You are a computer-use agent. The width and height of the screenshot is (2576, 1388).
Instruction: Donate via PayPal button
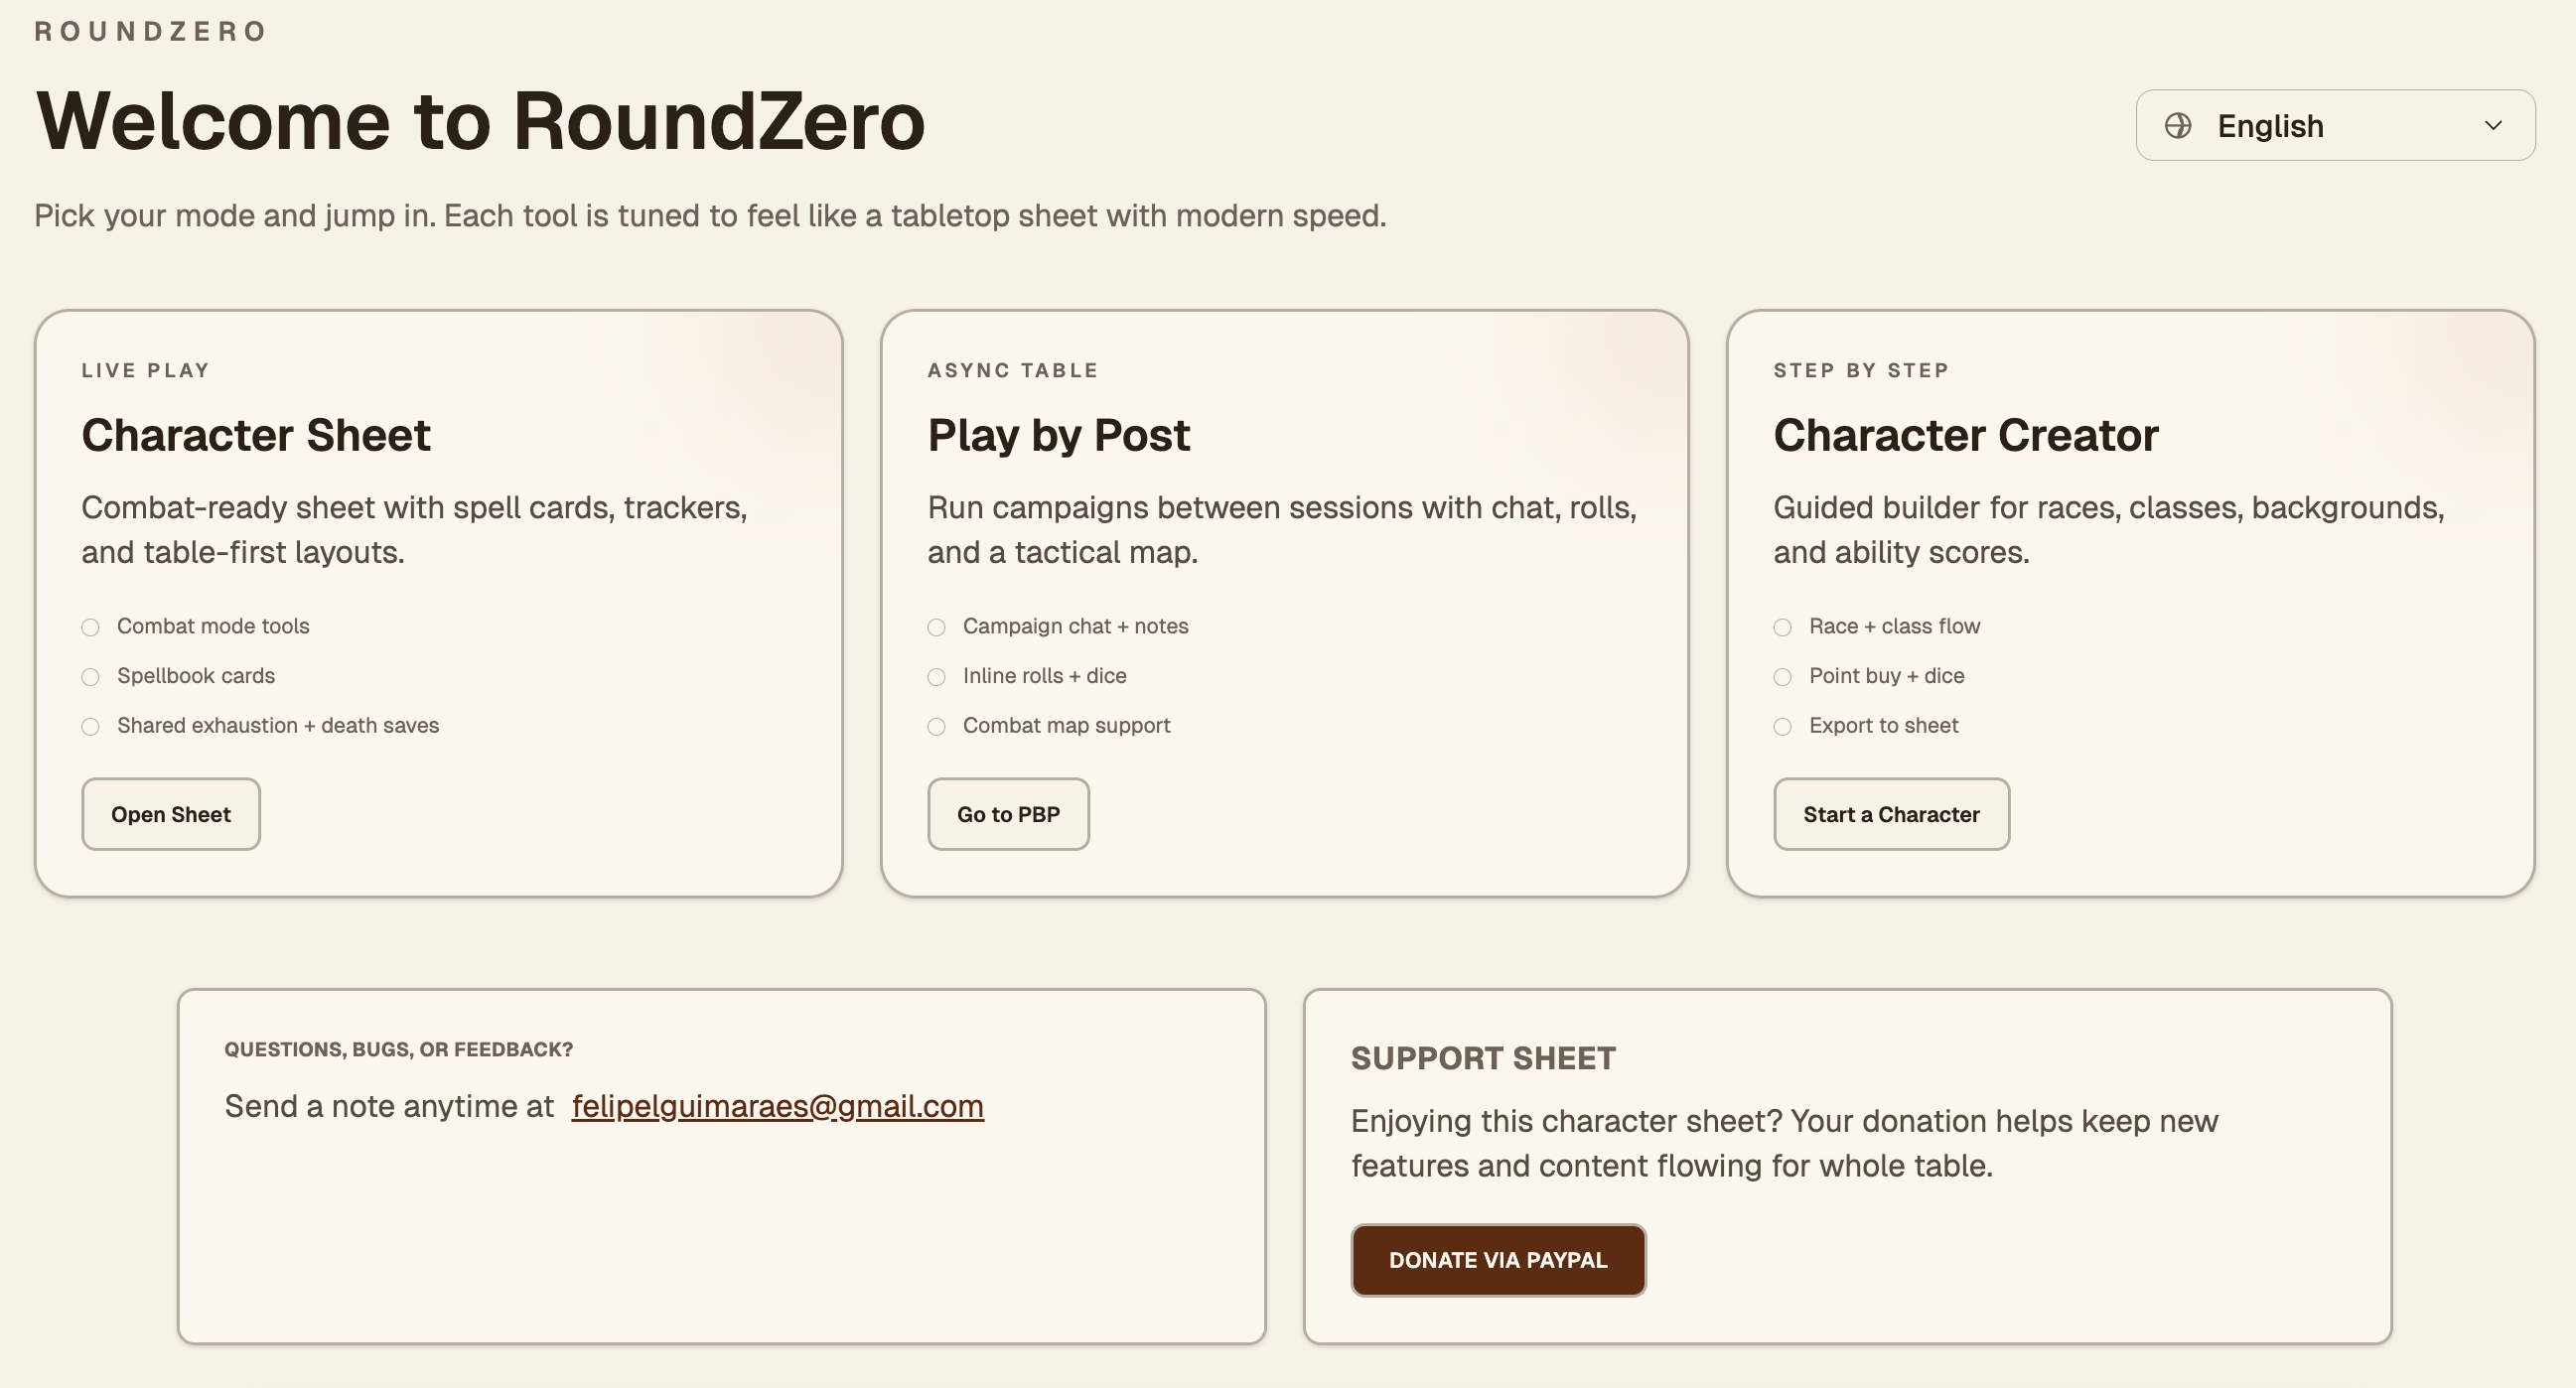click(1498, 1260)
